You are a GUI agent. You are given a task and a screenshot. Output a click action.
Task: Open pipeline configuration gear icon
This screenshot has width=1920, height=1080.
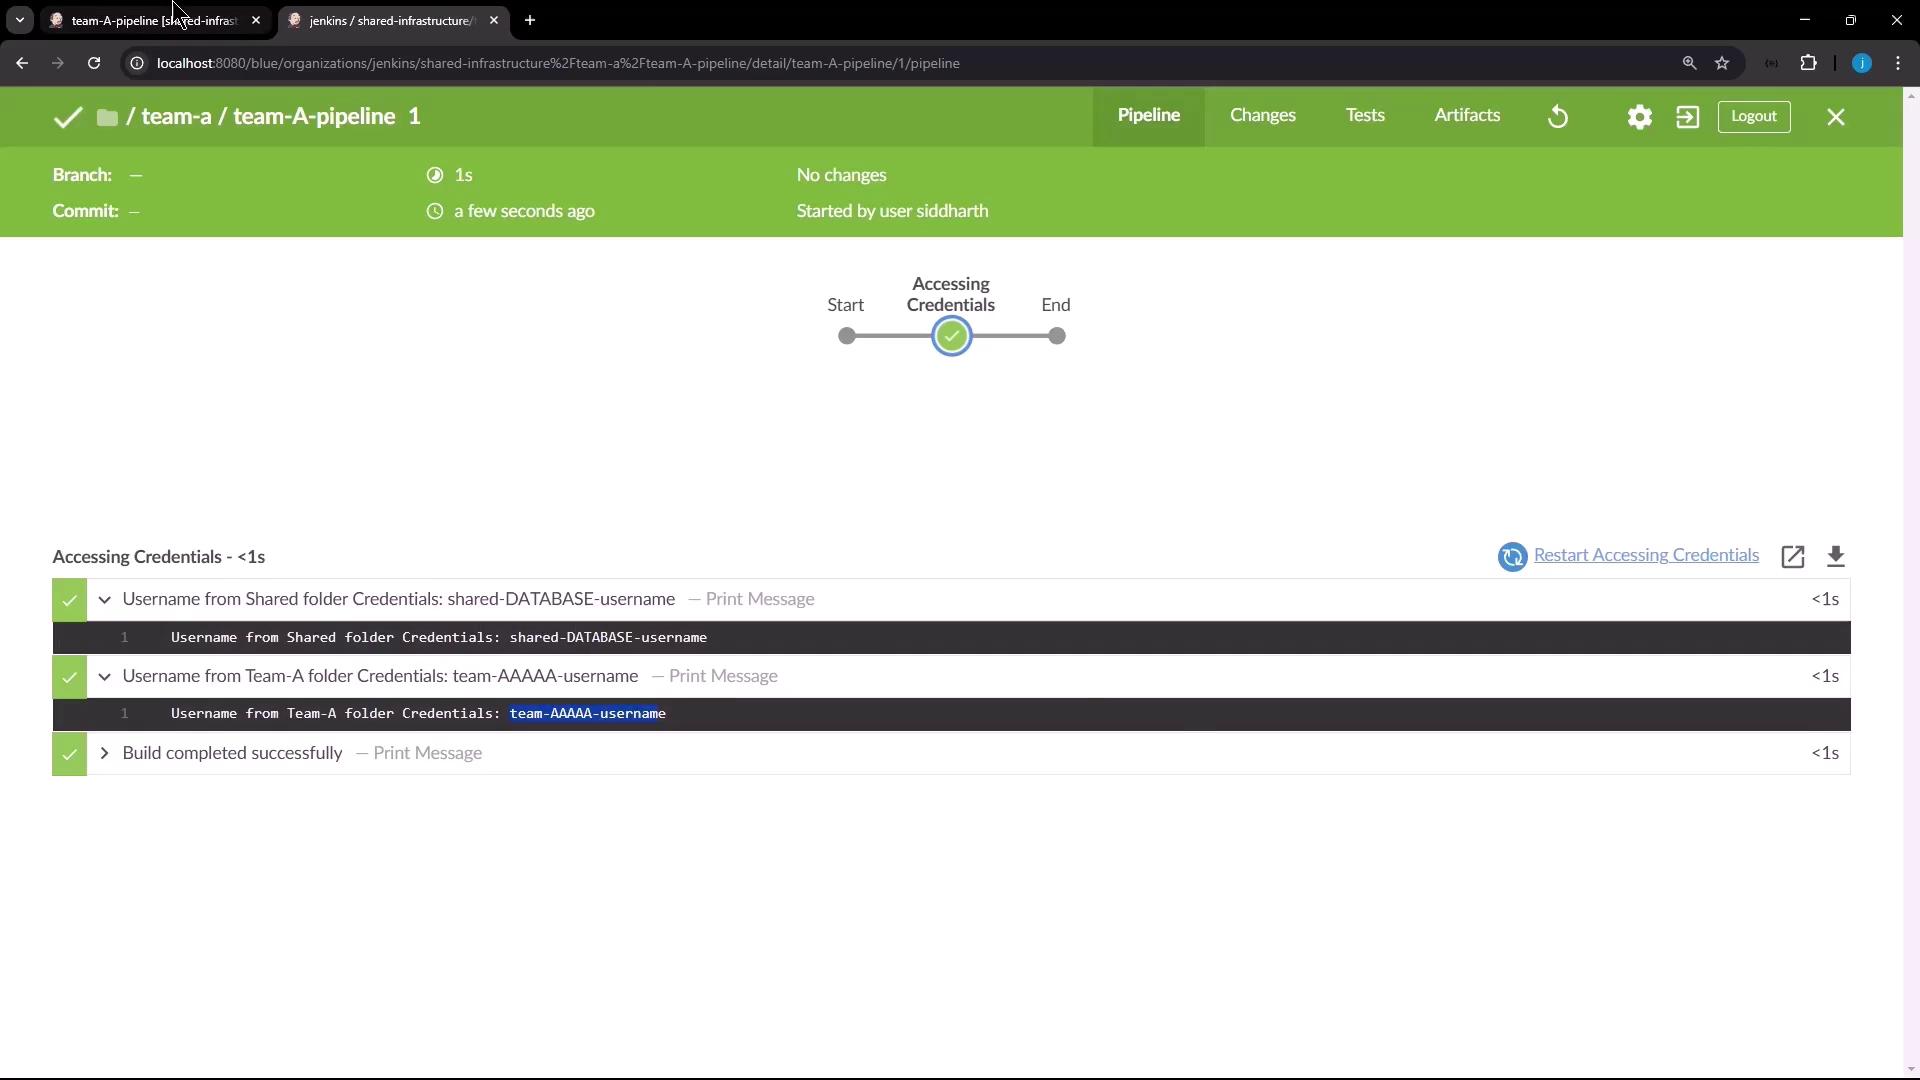(1639, 117)
